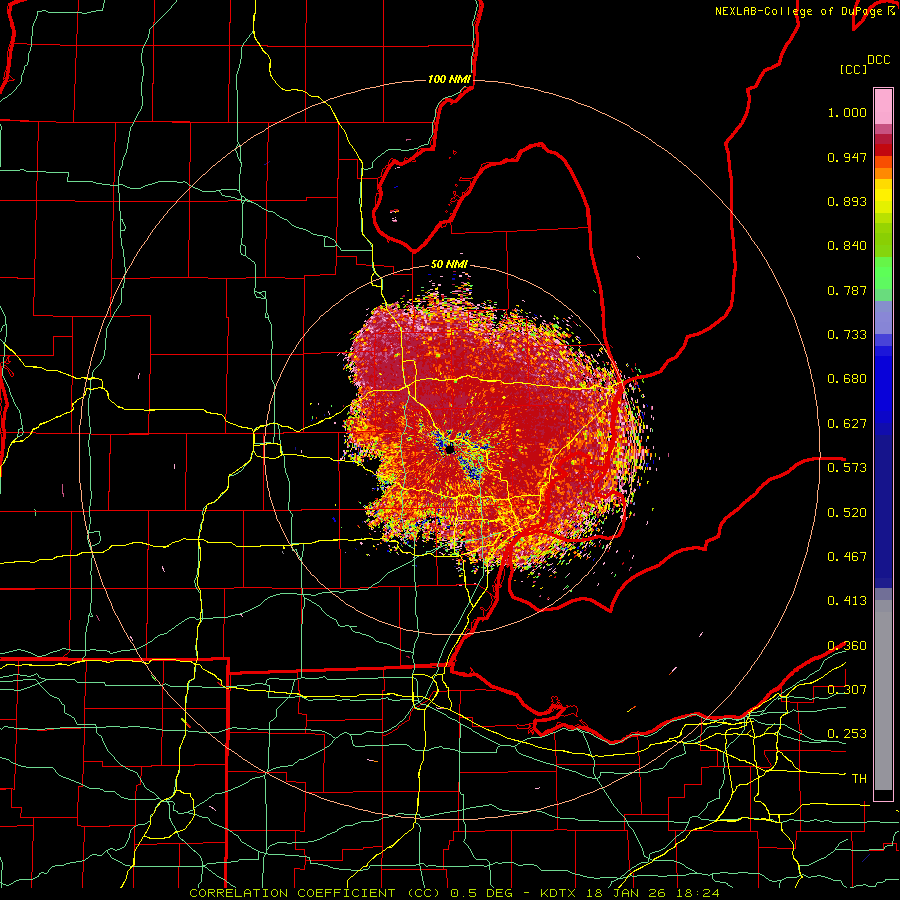900x900 pixels.
Task: Click the 0.893 color scale value
Action: click(847, 201)
